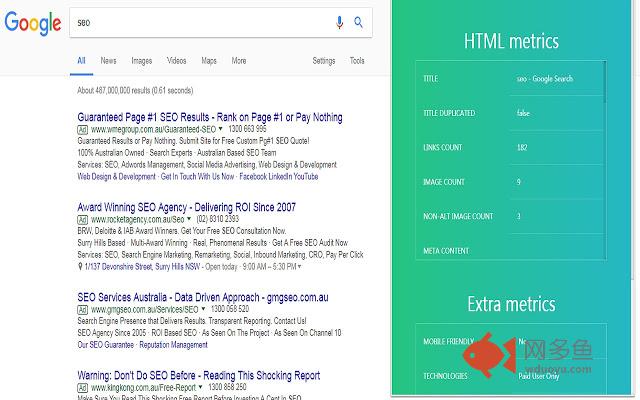Click the LINKS COUNT row label
This screenshot has height=400, width=640.
coord(443,147)
